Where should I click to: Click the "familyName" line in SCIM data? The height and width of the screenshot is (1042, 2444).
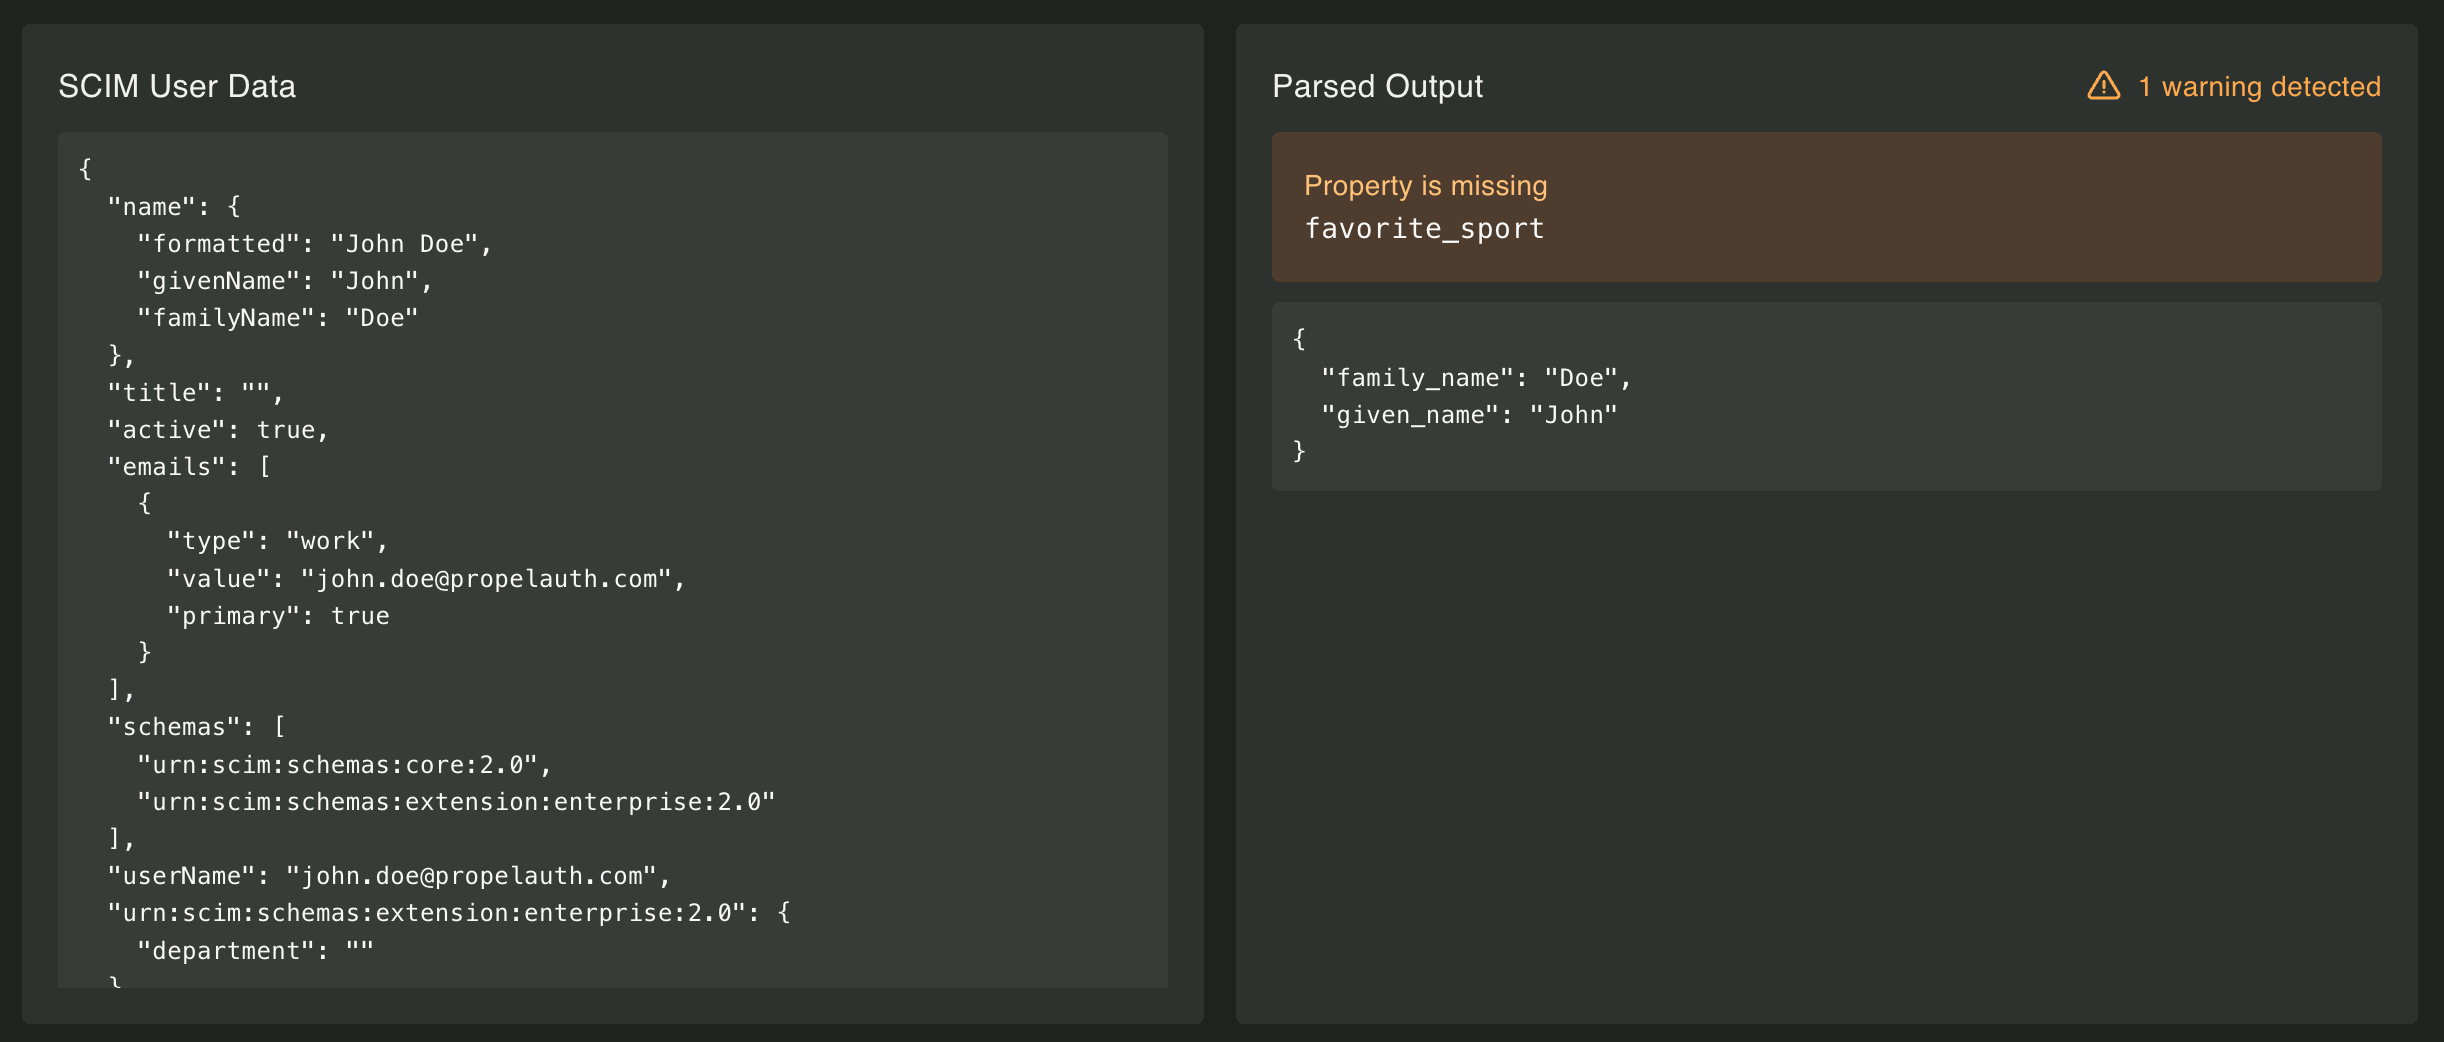[x=277, y=318]
